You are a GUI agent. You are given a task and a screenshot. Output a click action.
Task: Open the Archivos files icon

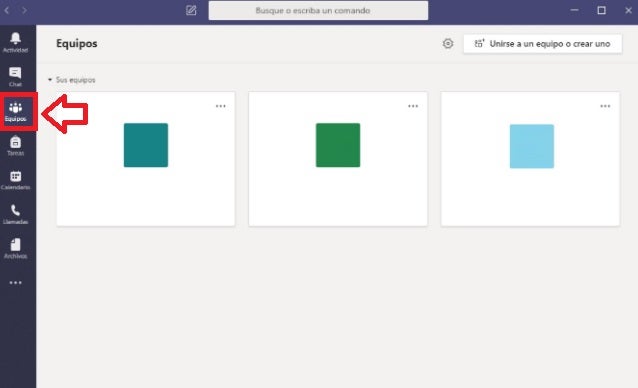point(15,248)
